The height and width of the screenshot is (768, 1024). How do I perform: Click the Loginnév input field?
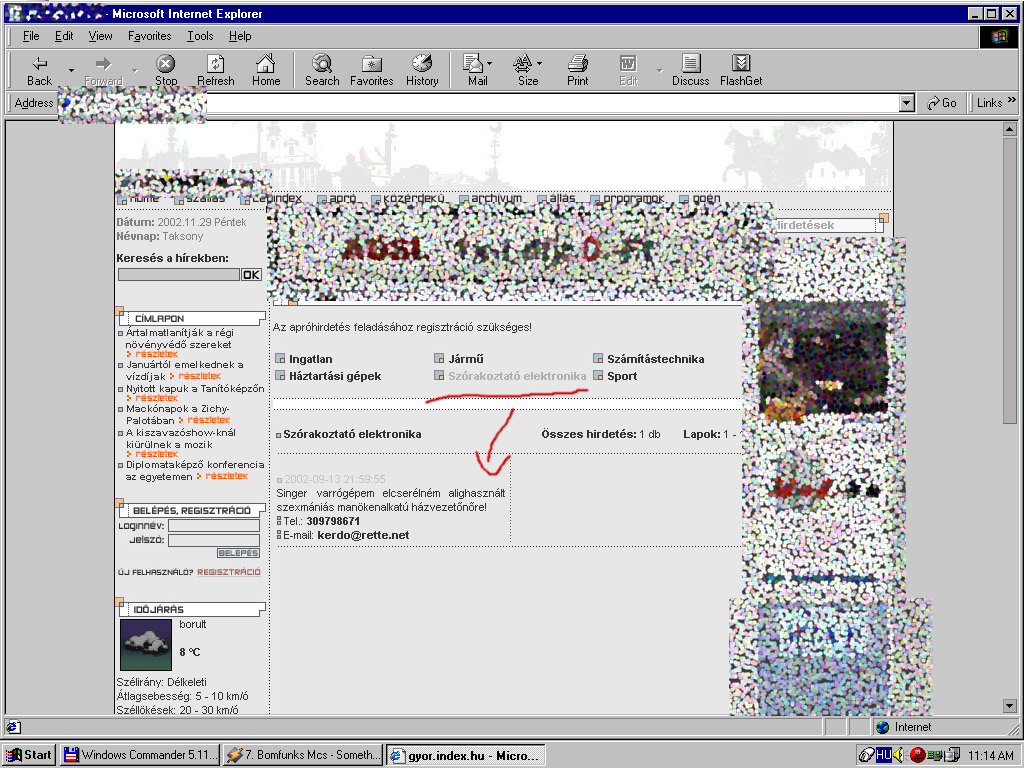tap(213, 525)
